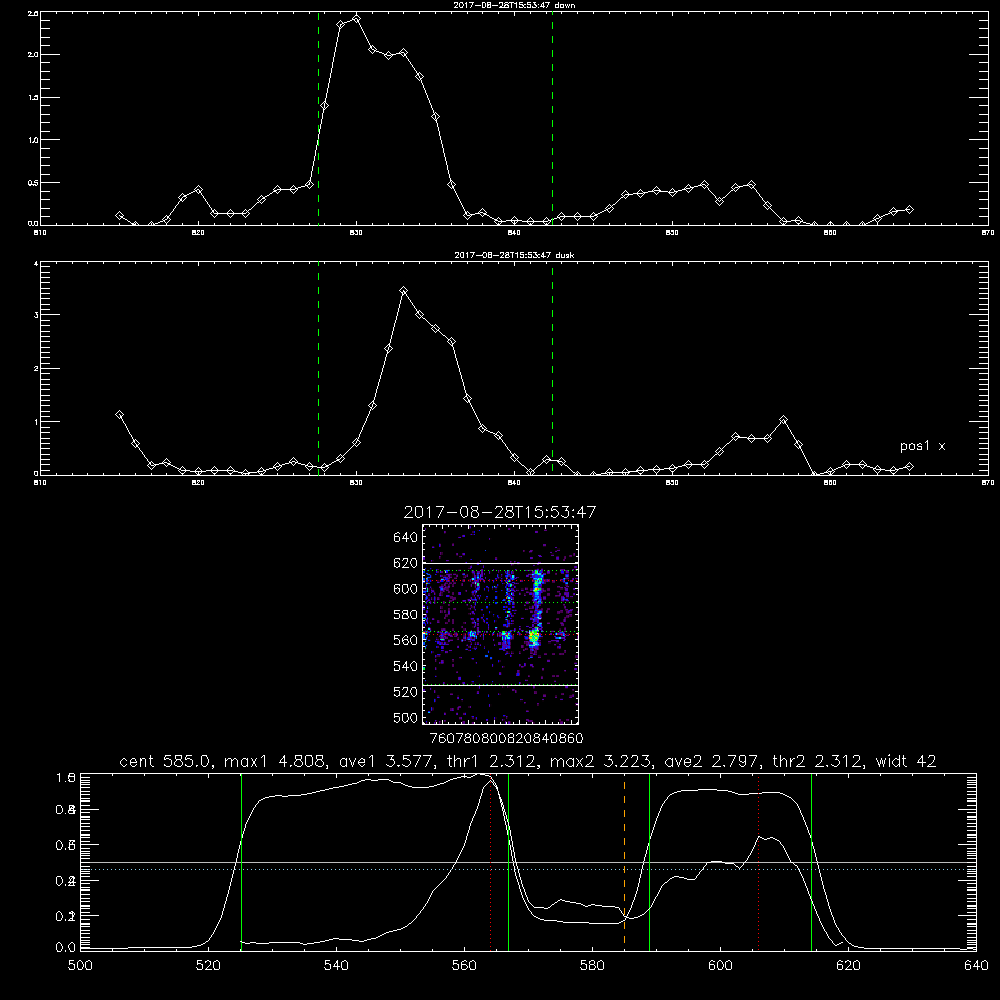Click x-axis label 600 on the bottom plot
This screenshot has width=1000, height=1000.
(720, 966)
